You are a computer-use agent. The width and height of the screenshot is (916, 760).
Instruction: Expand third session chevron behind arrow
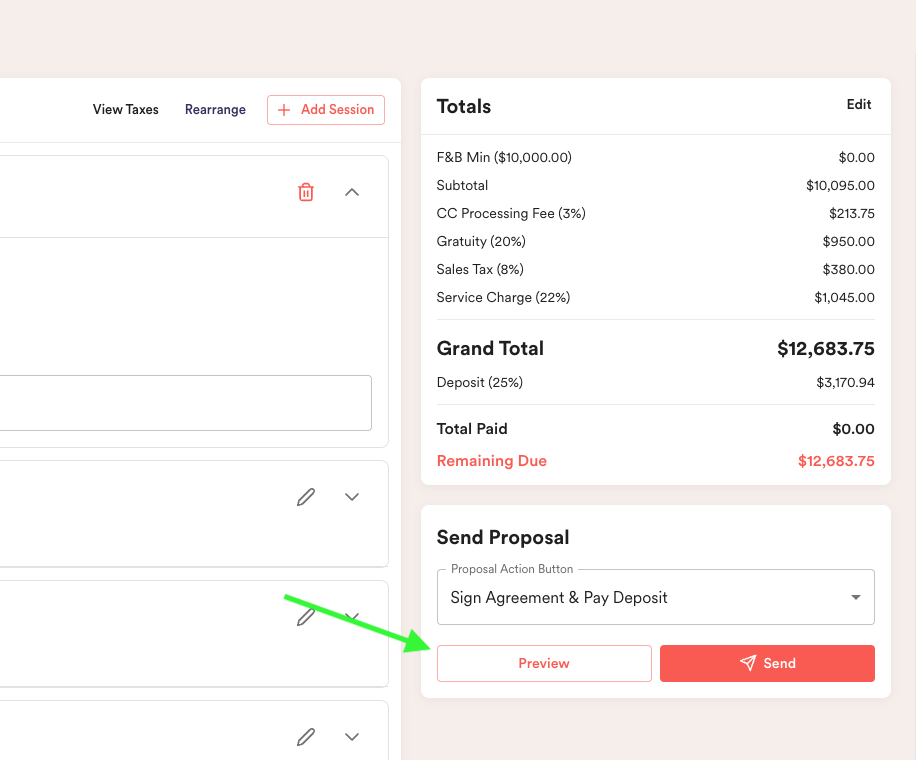pos(352,616)
